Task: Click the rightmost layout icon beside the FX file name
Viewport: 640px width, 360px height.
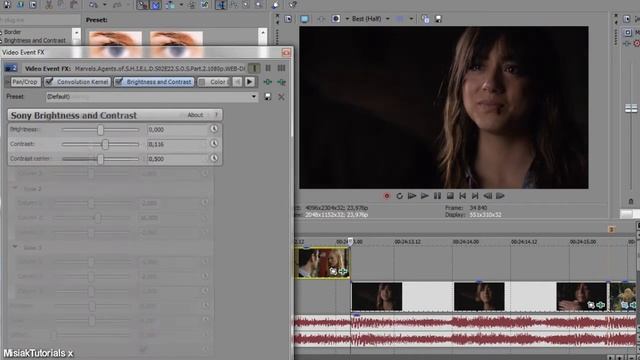Action: pyautogui.click(x=281, y=68)
